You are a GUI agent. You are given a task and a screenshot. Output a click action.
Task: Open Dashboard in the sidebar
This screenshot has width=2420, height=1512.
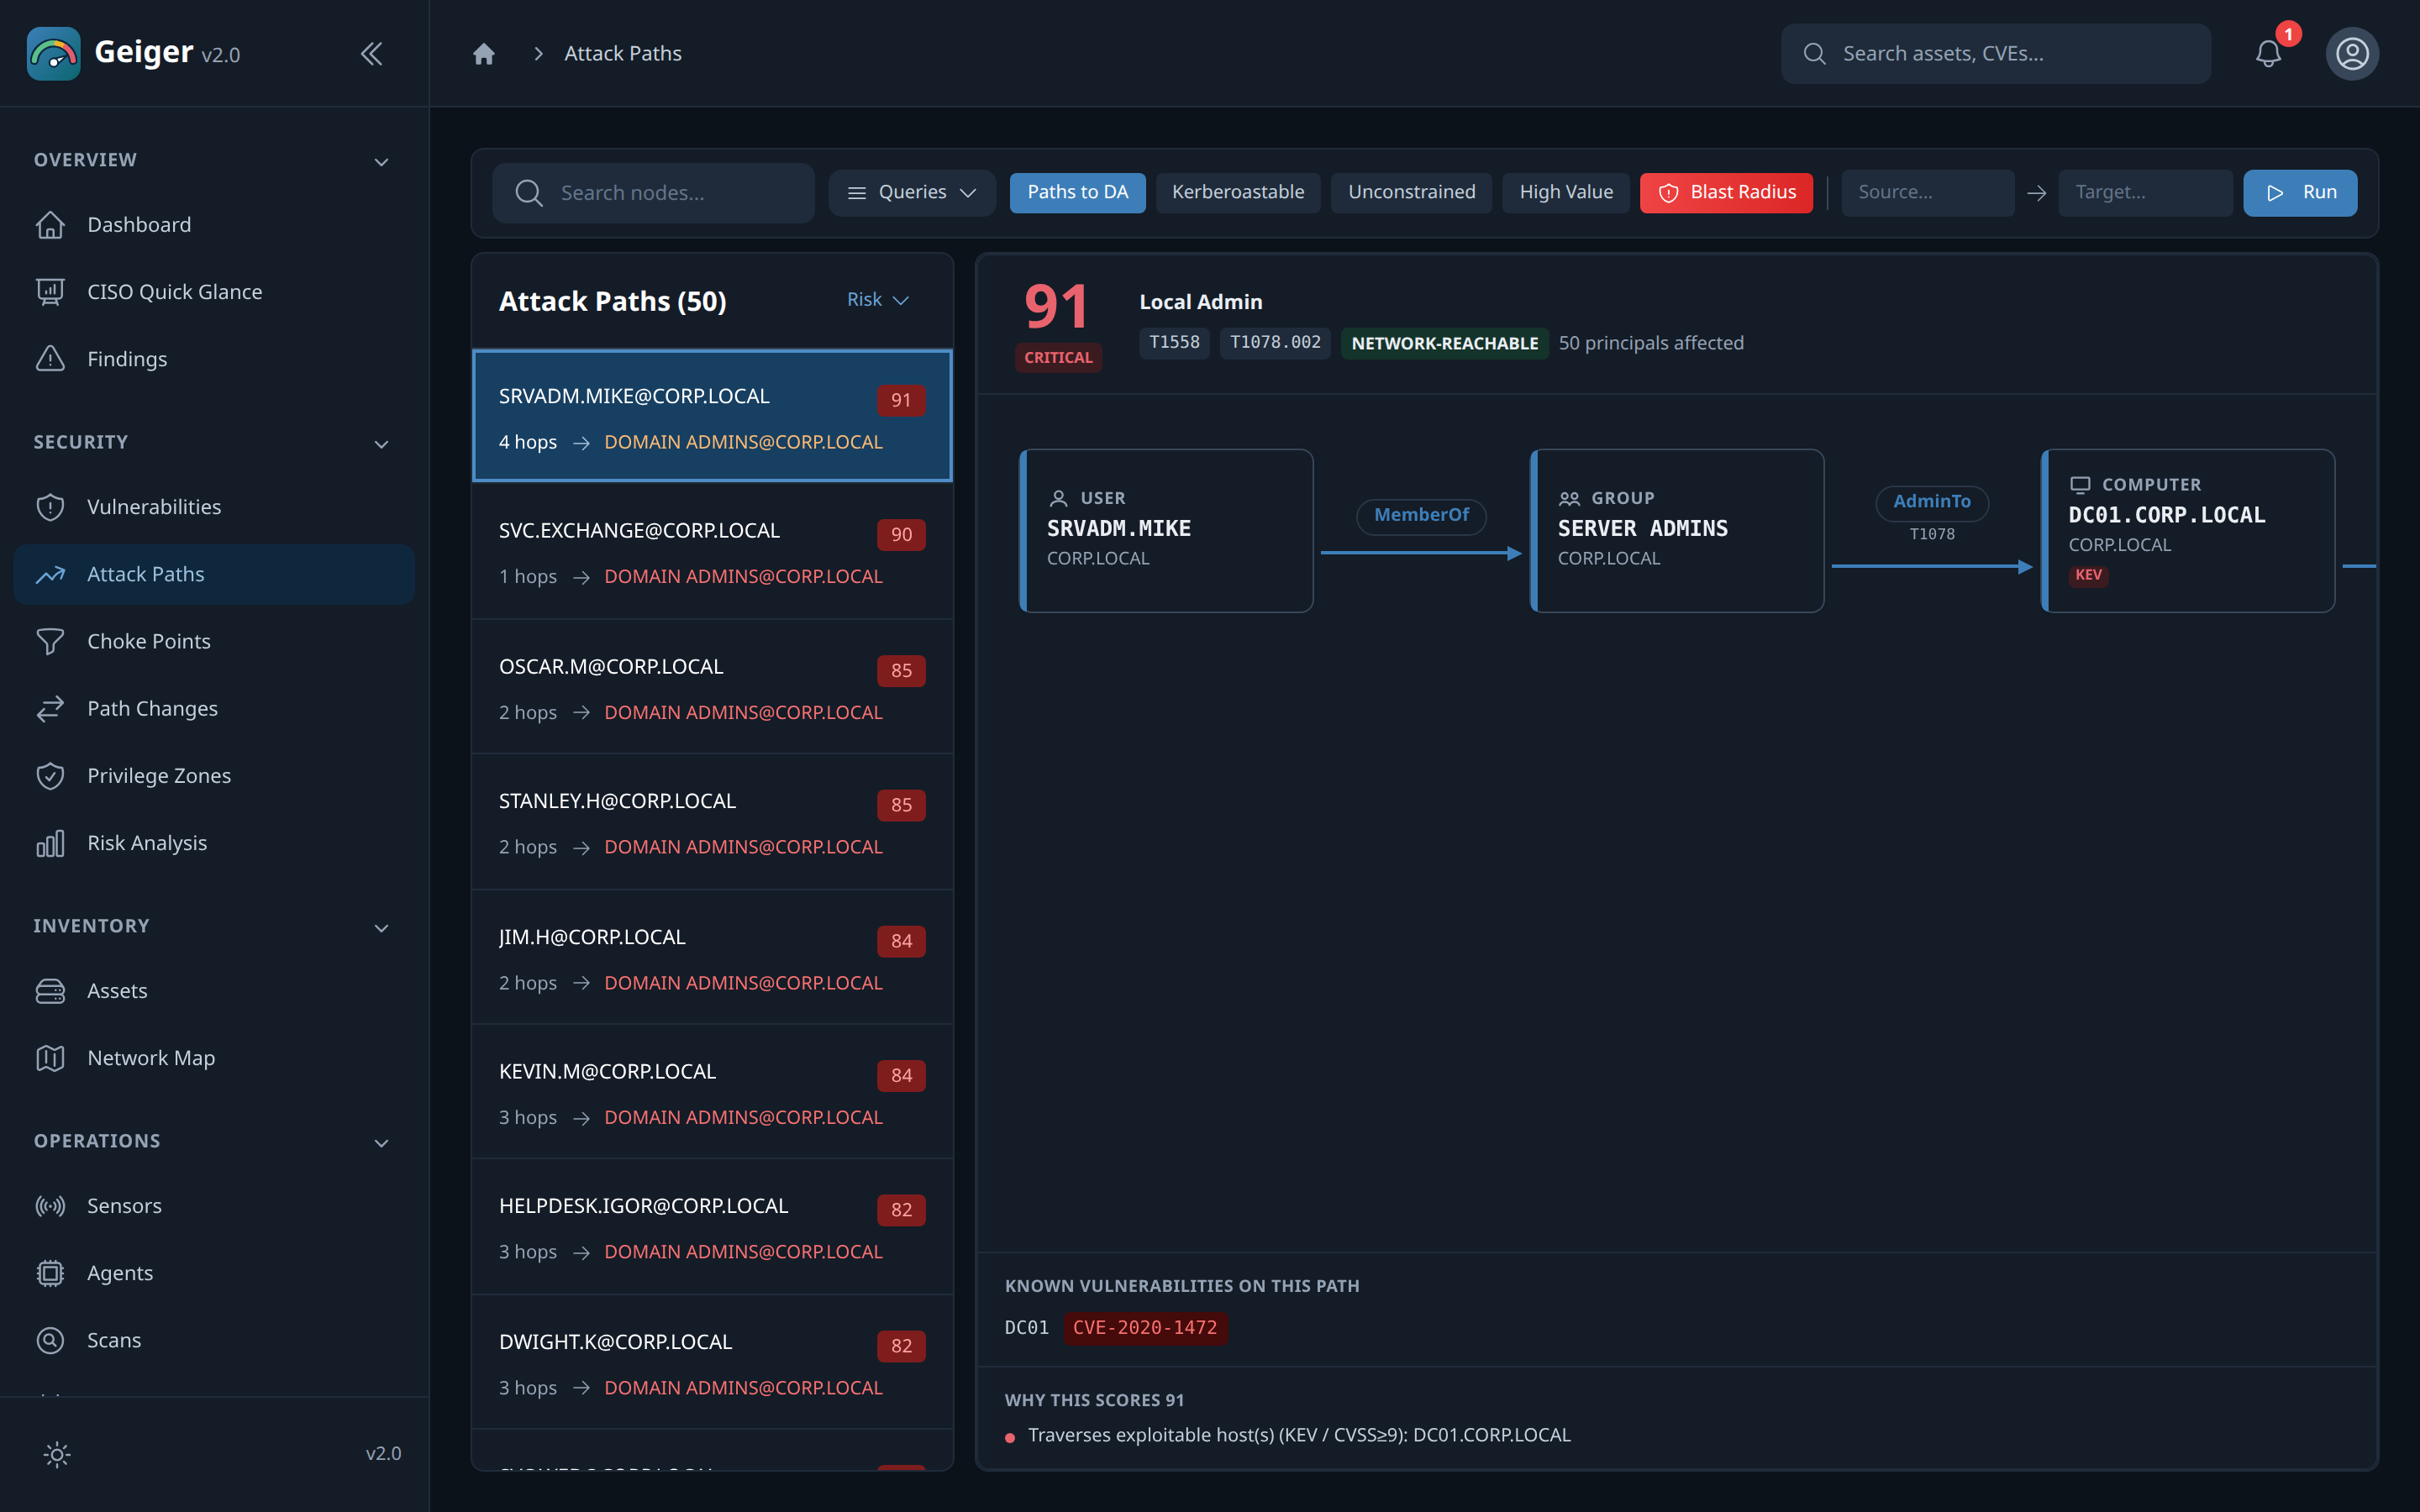point(214,225)
